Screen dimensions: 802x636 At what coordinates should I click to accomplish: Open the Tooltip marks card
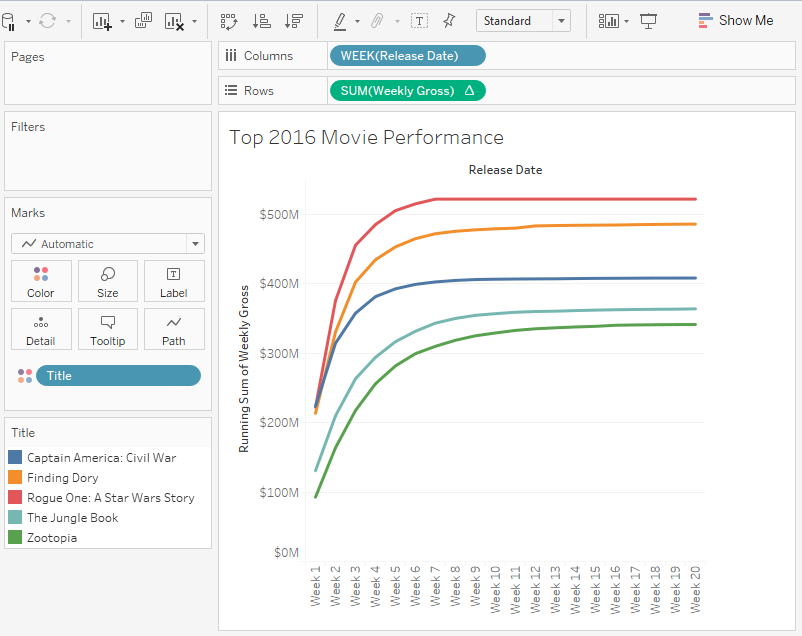pyautogui.click(x=108, y=329)
